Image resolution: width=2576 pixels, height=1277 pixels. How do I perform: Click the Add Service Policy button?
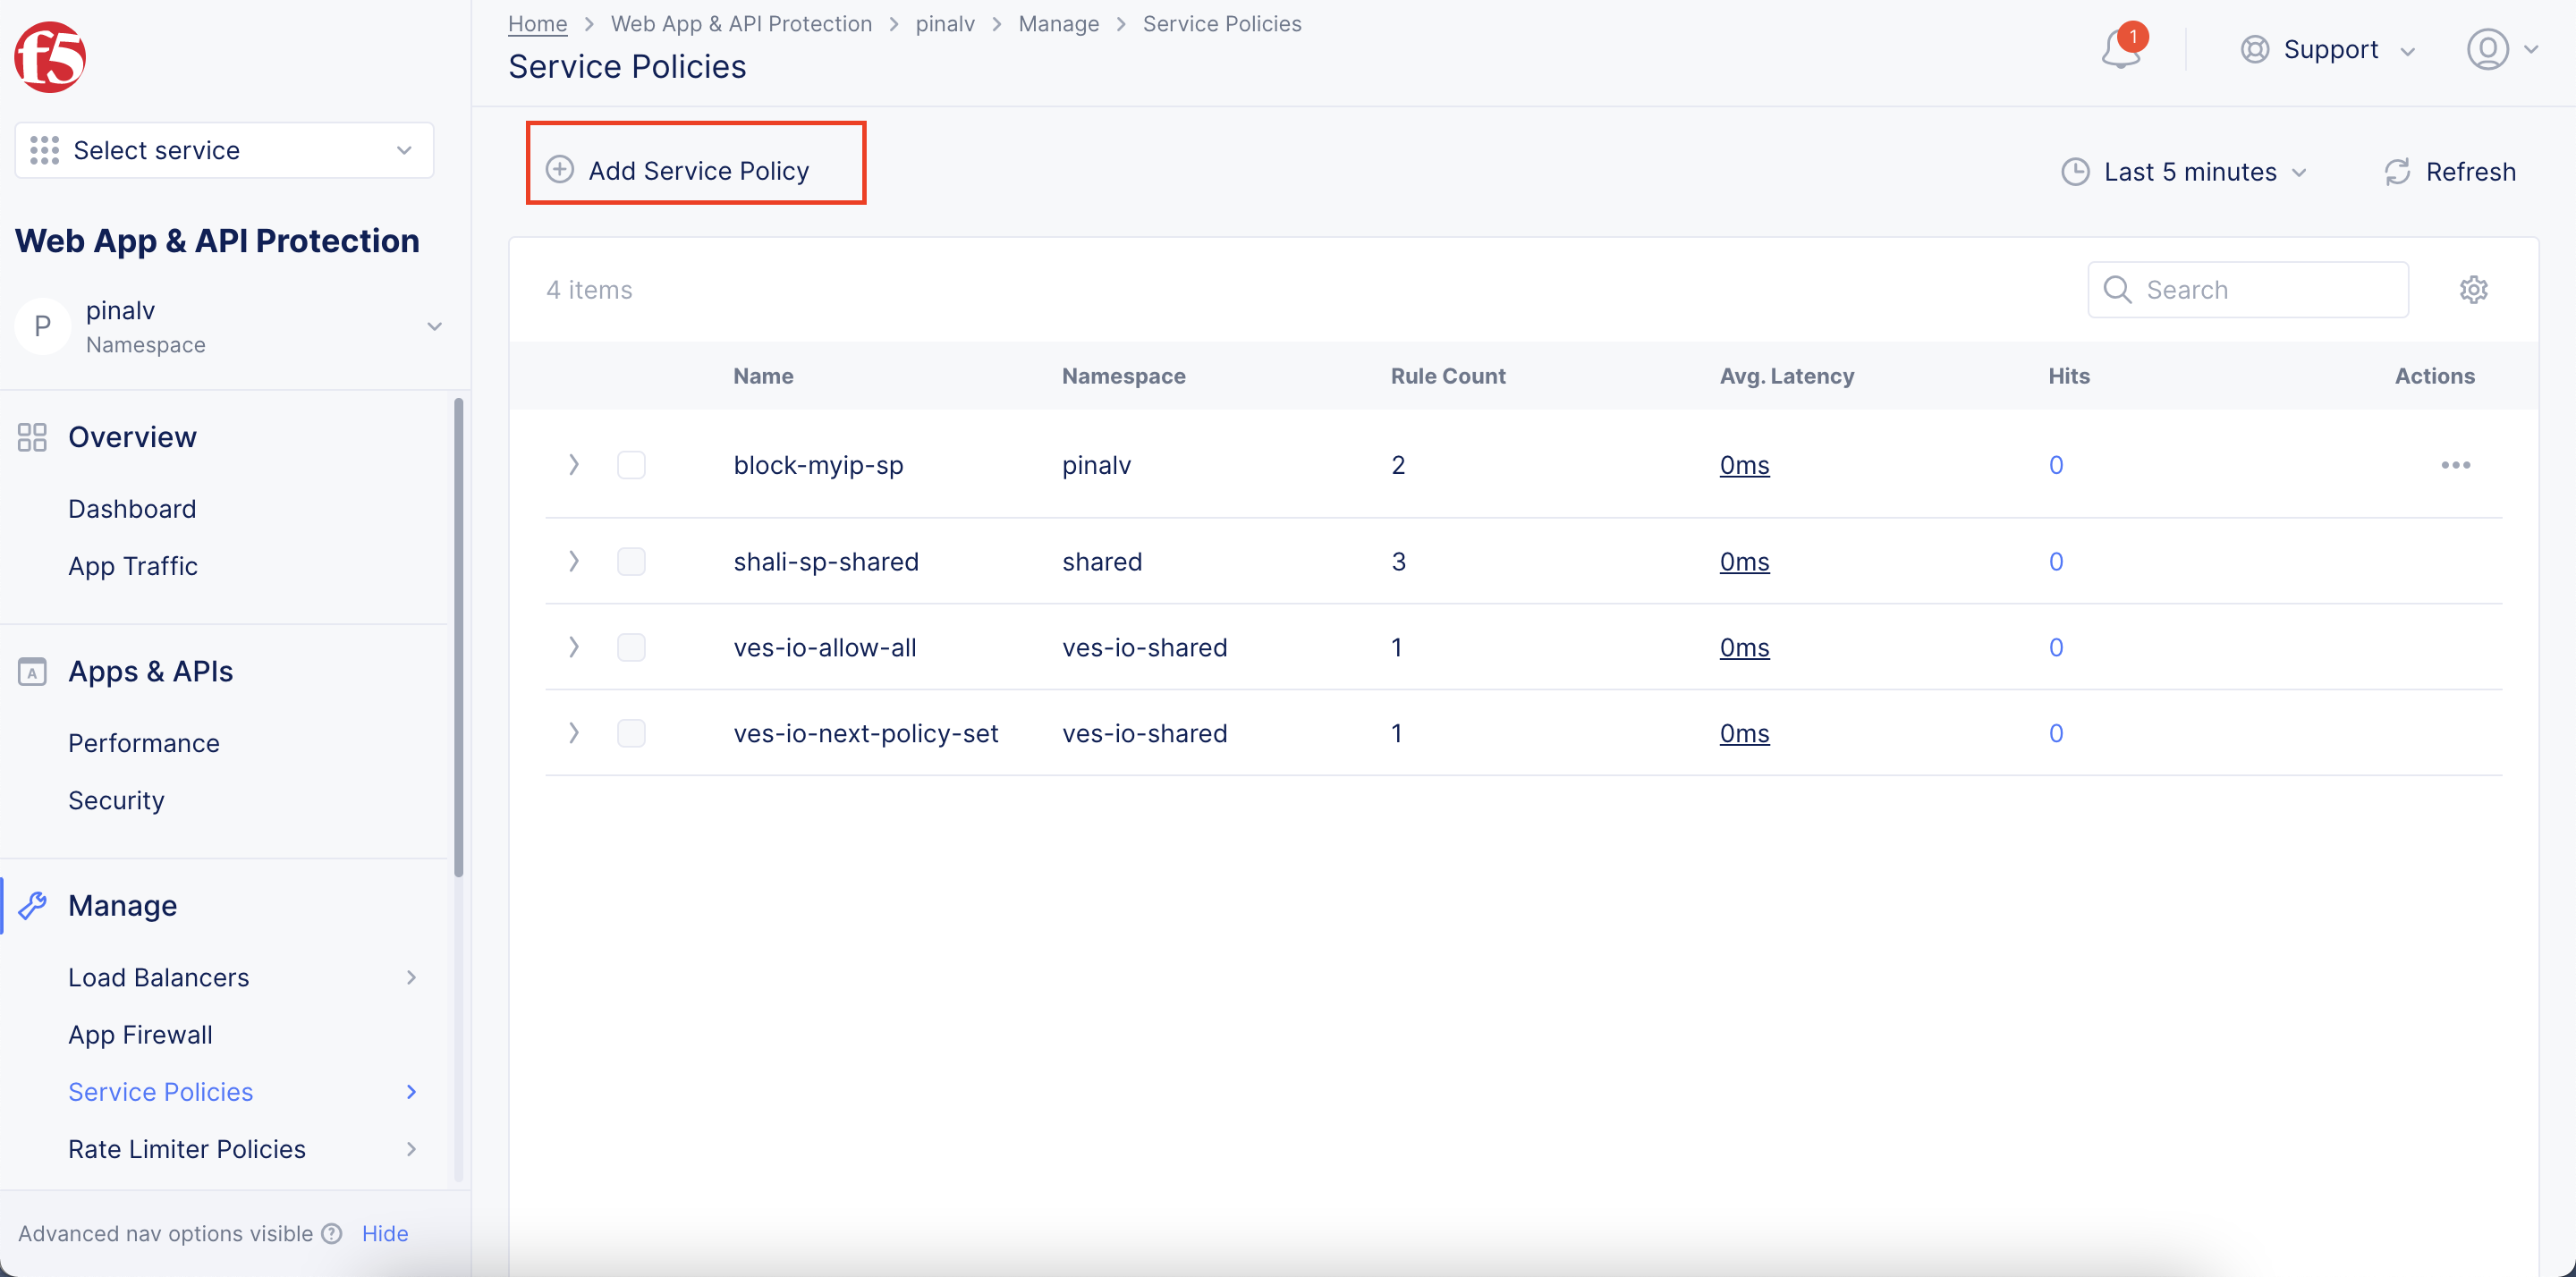pyautogui.click(x=696, y=170)
